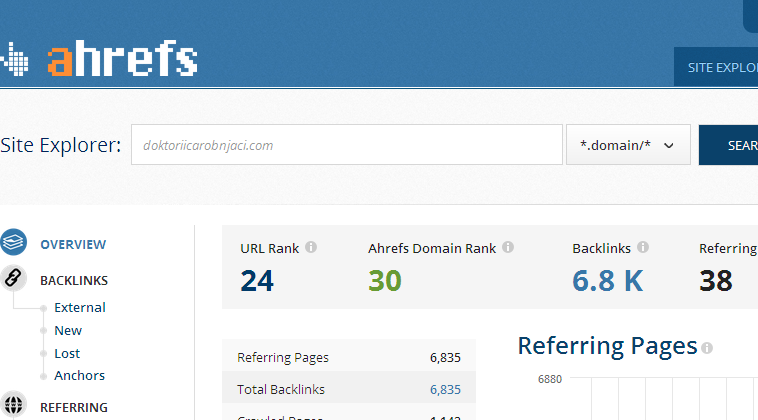Click the Search button
This screenshot has height=420, width=758.
coord(729,145)
